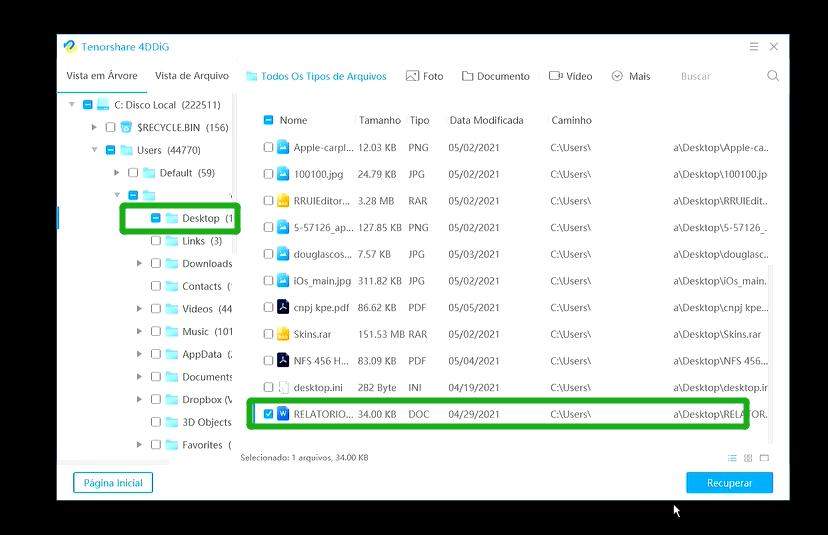This screenshot has height=535, width=828.
Task: Click the 3D Objects folder icon
Action: click(172, 422)
